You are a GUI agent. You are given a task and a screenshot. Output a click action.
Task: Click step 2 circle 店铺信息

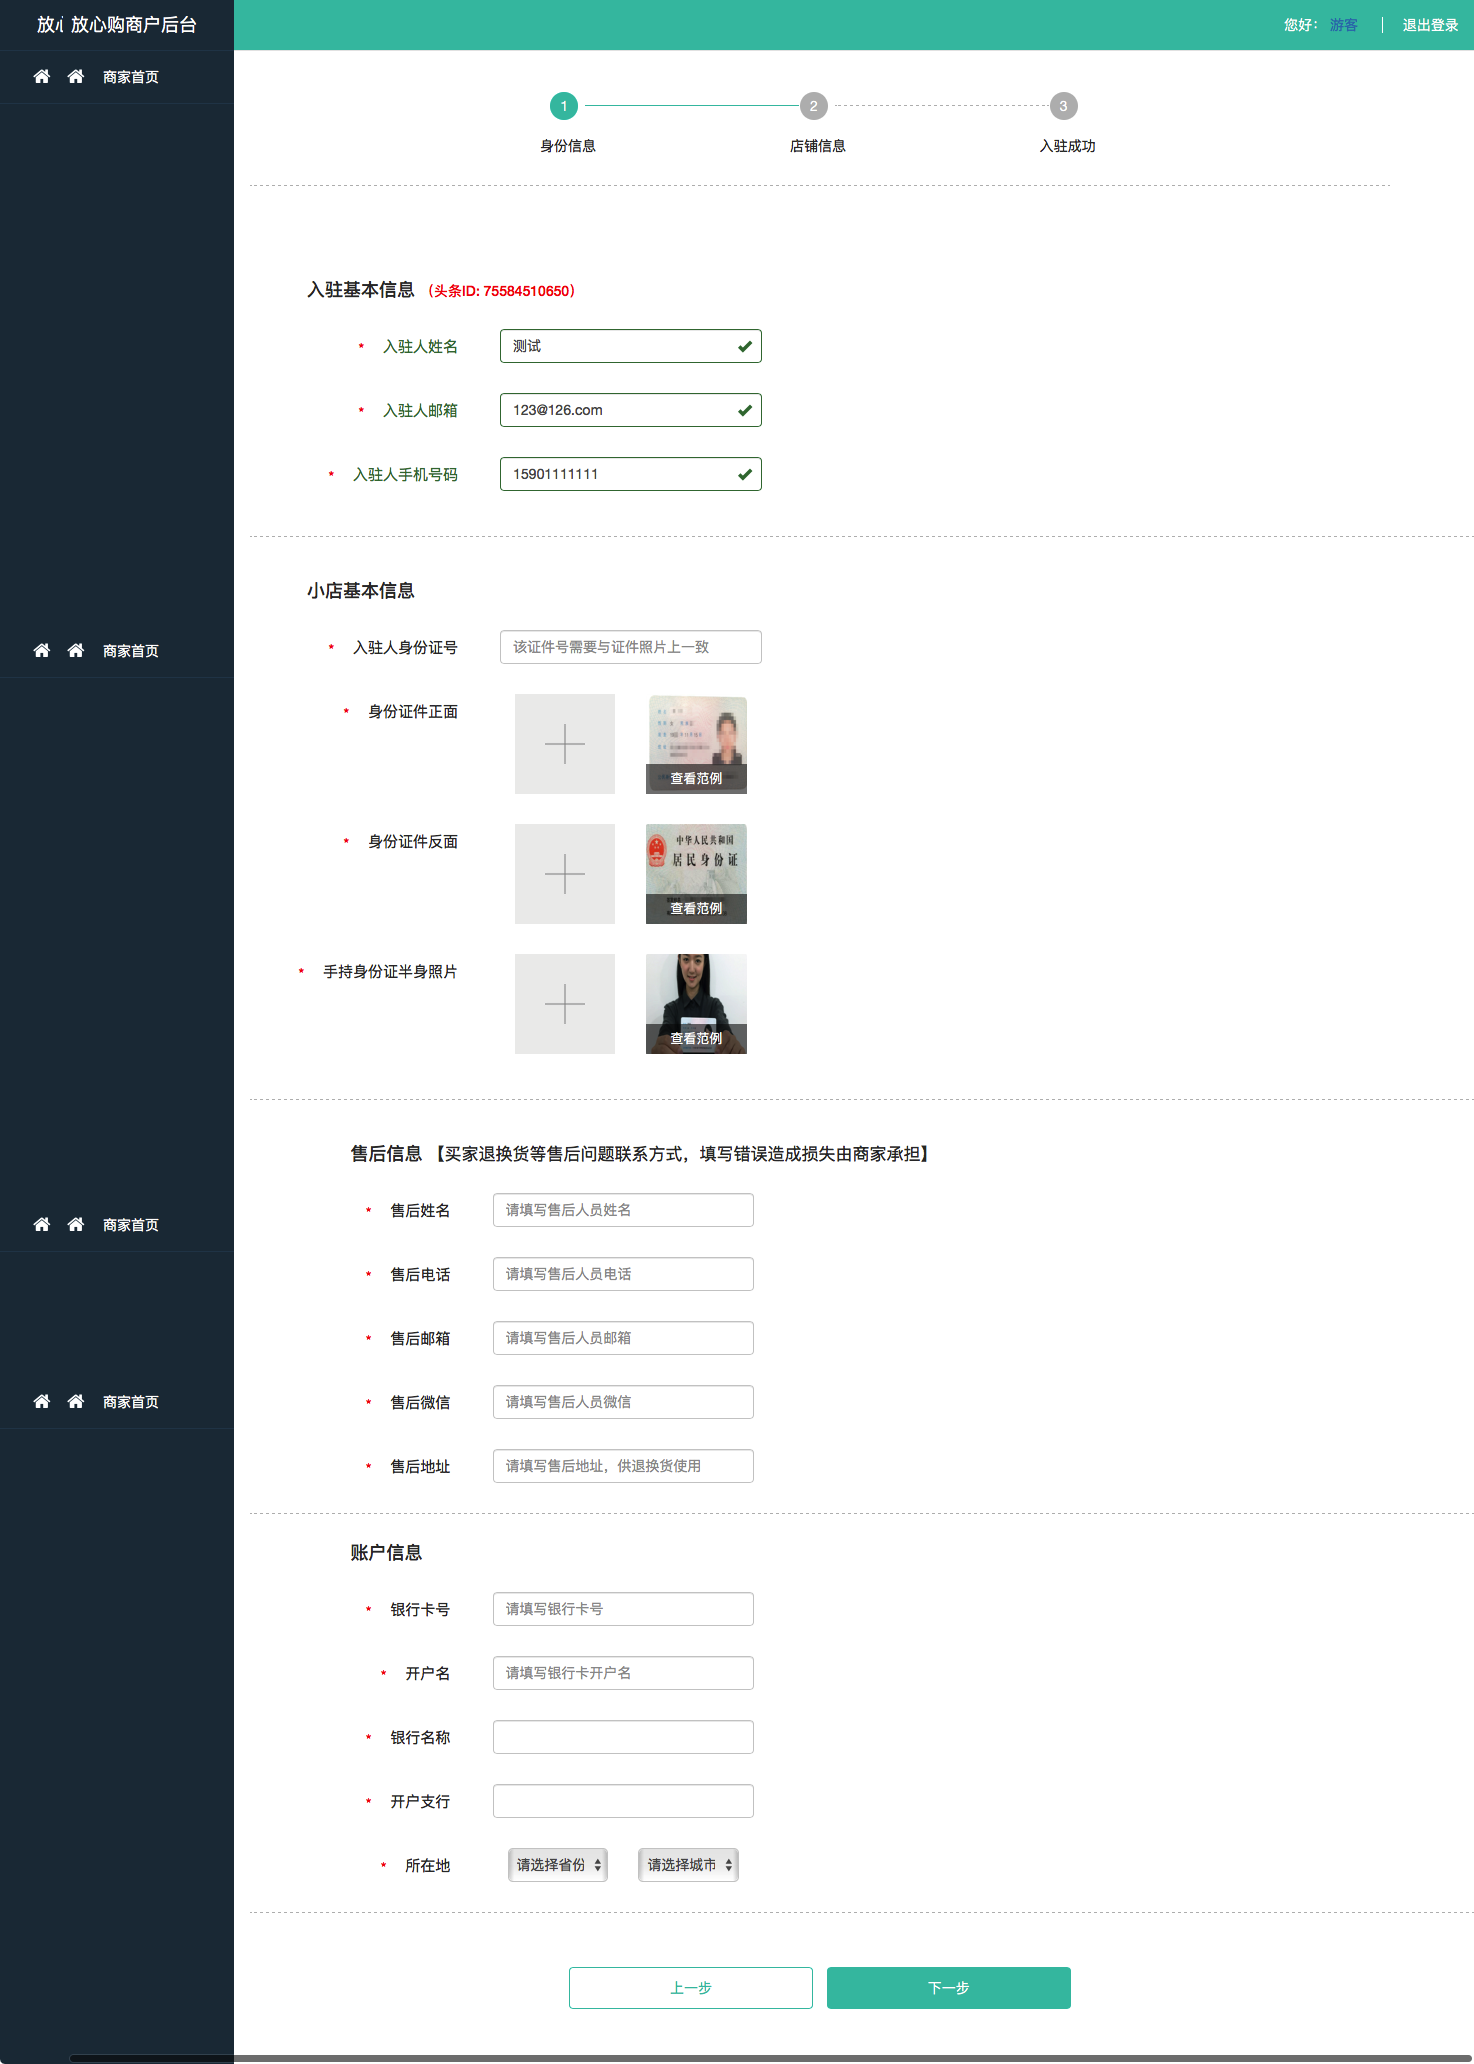814,106
